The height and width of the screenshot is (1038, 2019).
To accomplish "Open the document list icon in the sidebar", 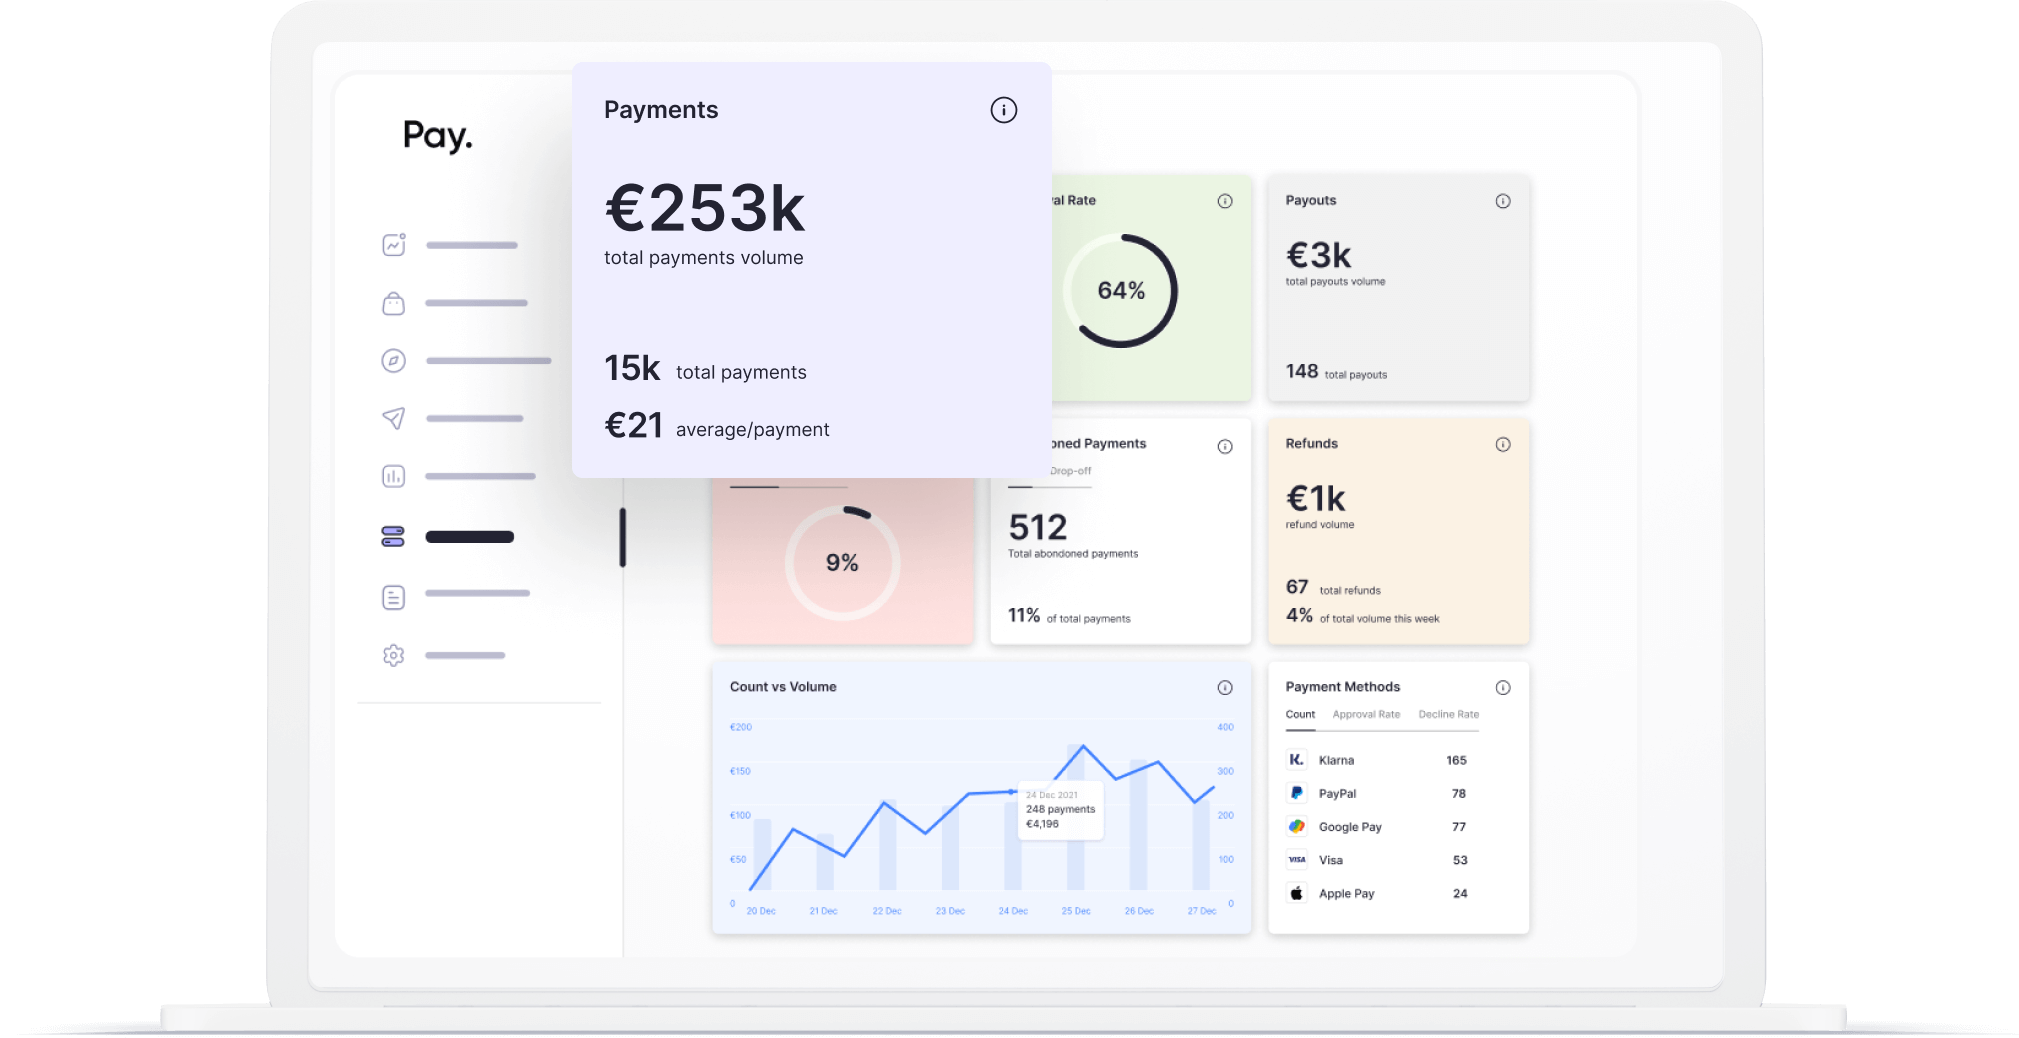I will pyautogui.click(x=393, y=595).
